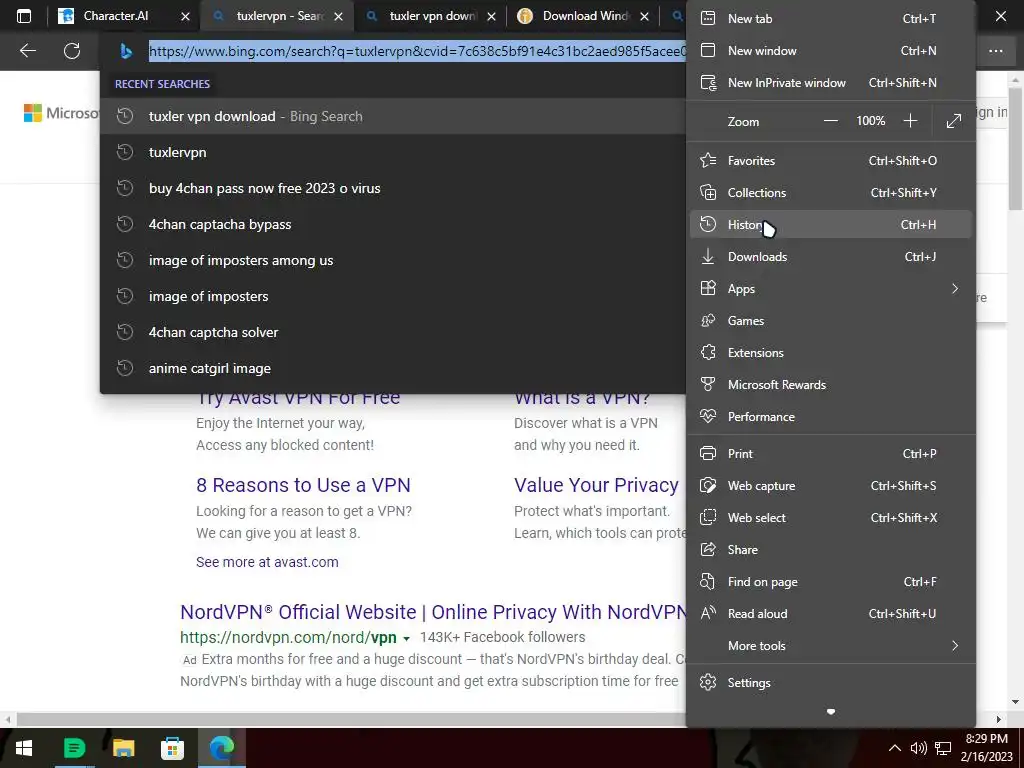Viewport: 1024px width, 768px height.
Task: Select the 'image of imposters' suggestion
Action: click(x=393, y=296)
